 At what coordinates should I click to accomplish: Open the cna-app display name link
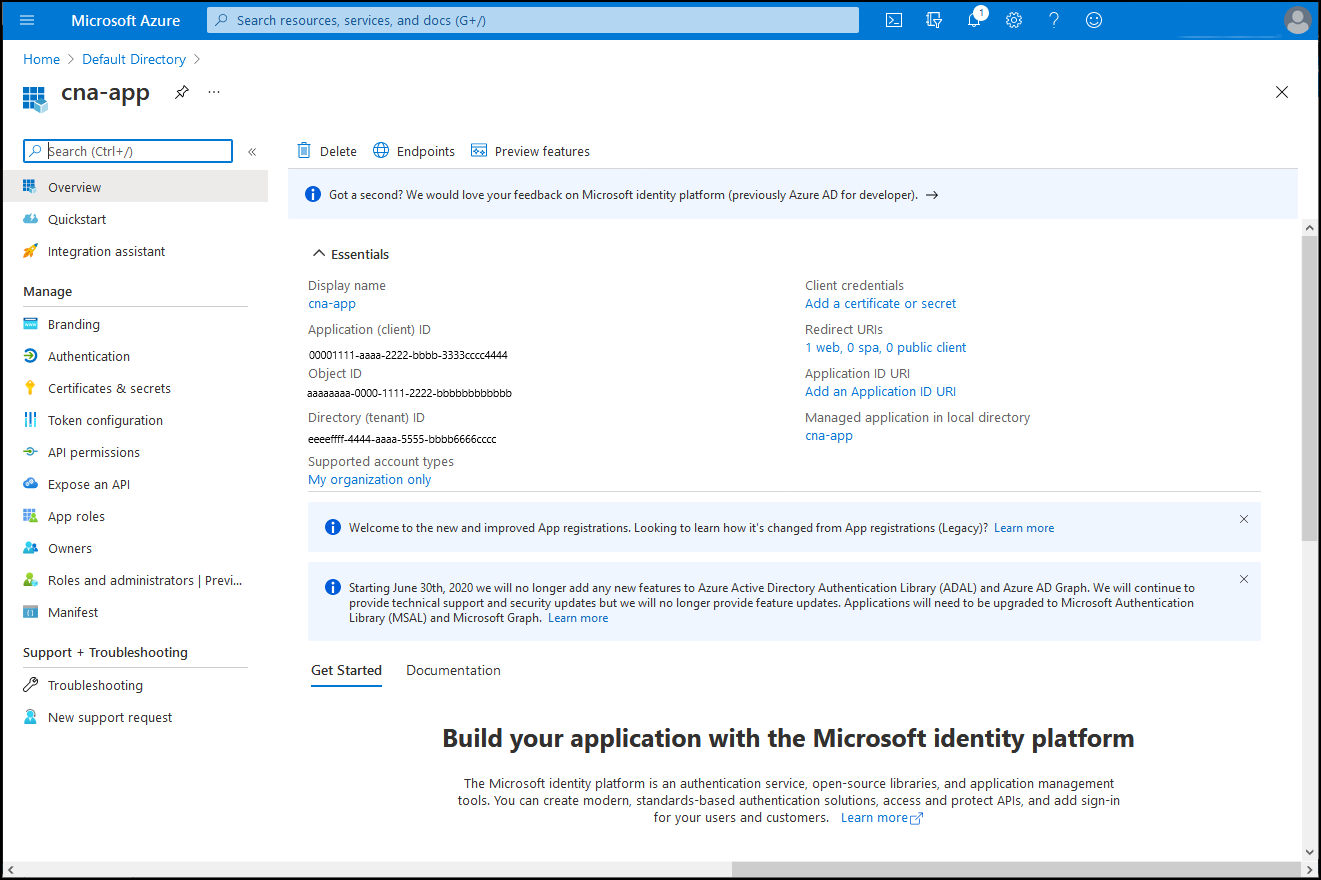pos(332,303)
